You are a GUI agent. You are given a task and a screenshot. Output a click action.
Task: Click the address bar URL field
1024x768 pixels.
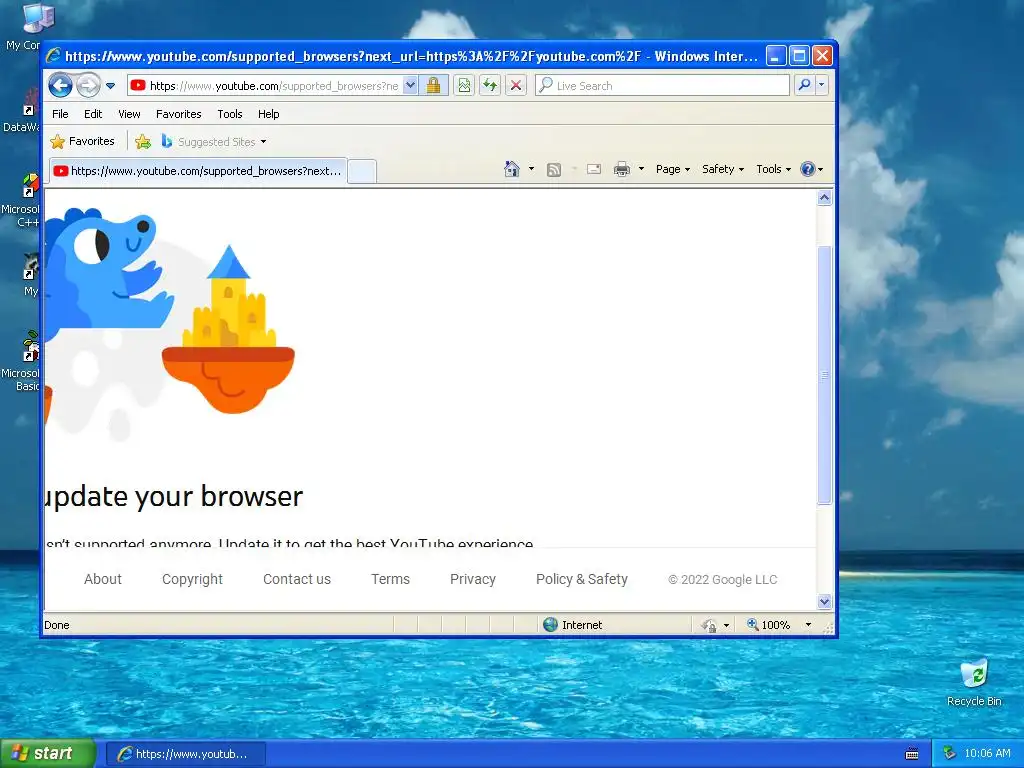(x=274, y=86)
